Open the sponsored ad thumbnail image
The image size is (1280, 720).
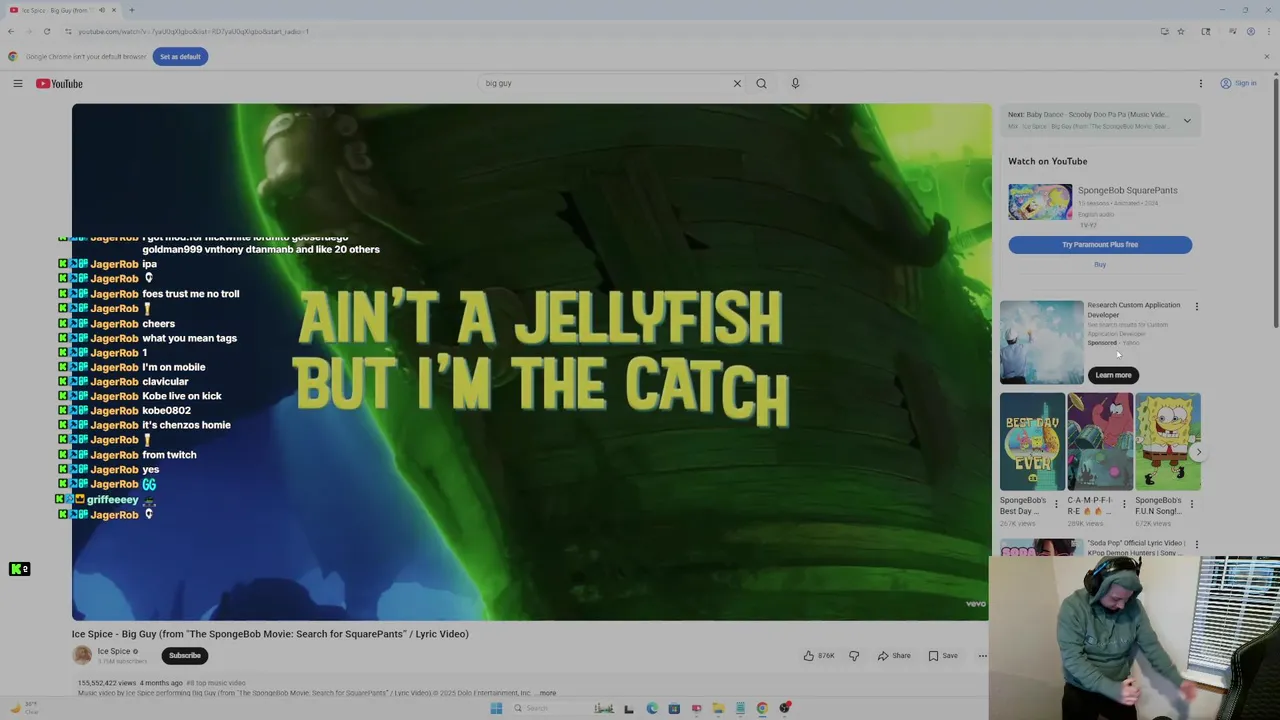point(1041,342)
